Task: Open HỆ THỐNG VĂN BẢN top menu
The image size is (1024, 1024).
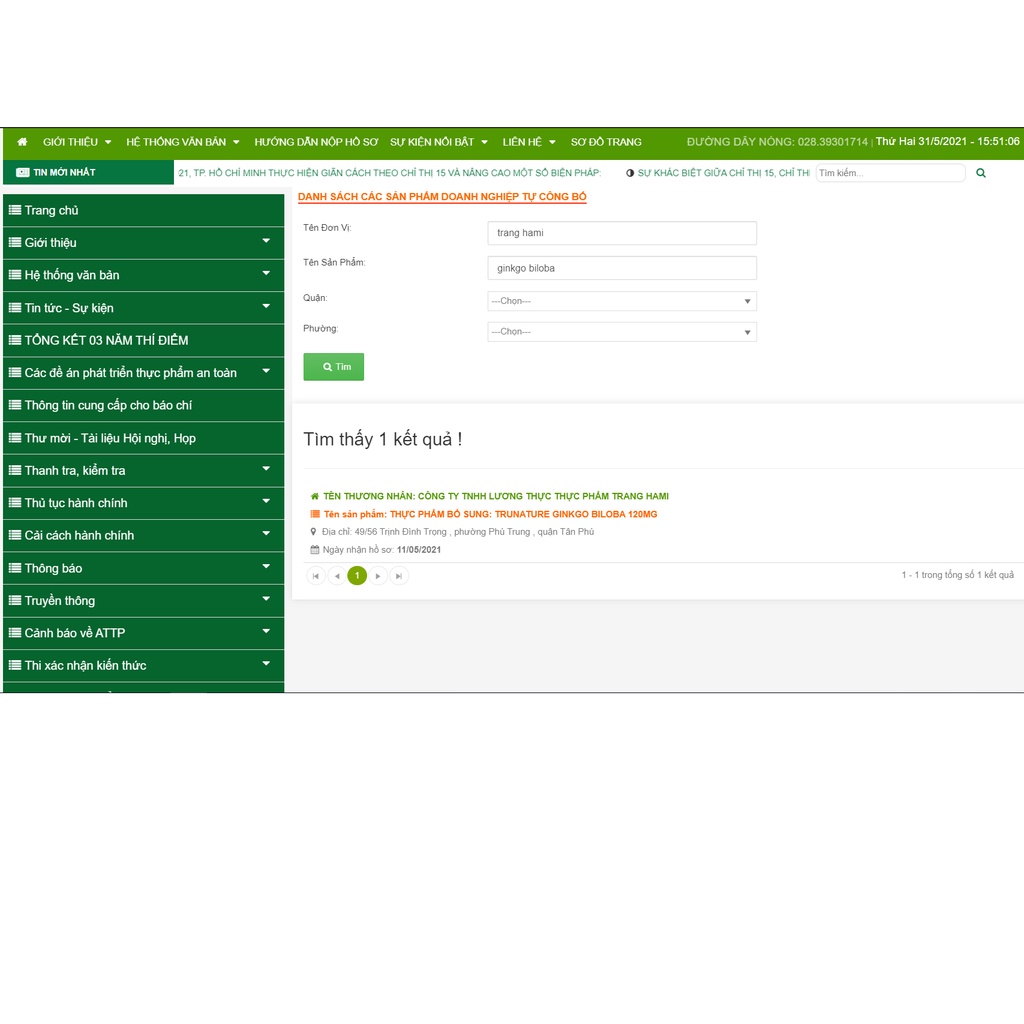Action: tap(183, 142)
